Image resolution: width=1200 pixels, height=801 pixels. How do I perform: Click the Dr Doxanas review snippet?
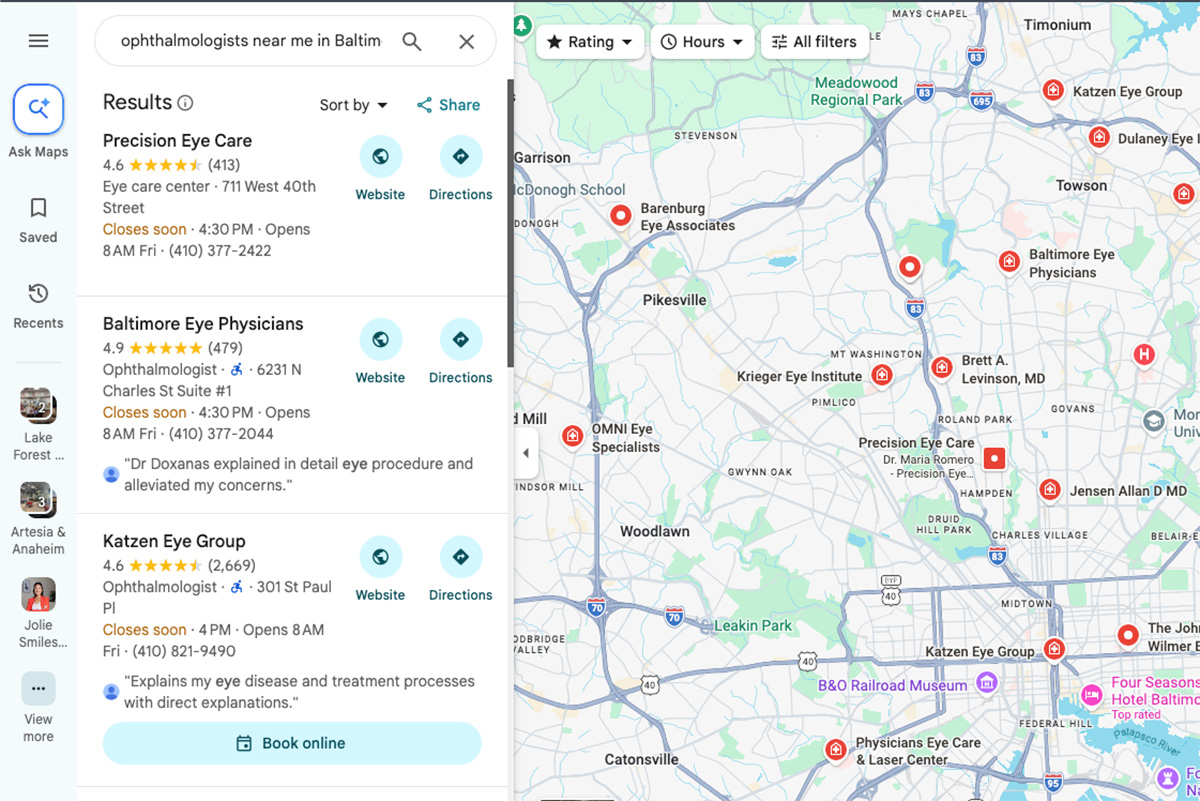click(298, 474)
